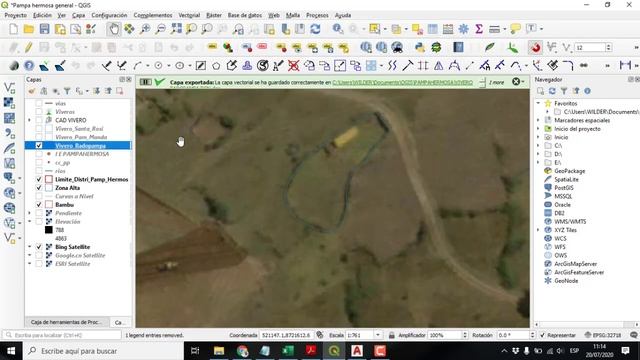Open a project with the yellow folder icon
The width and height of the screenshot is (640, 360).
tap(29, 29)
